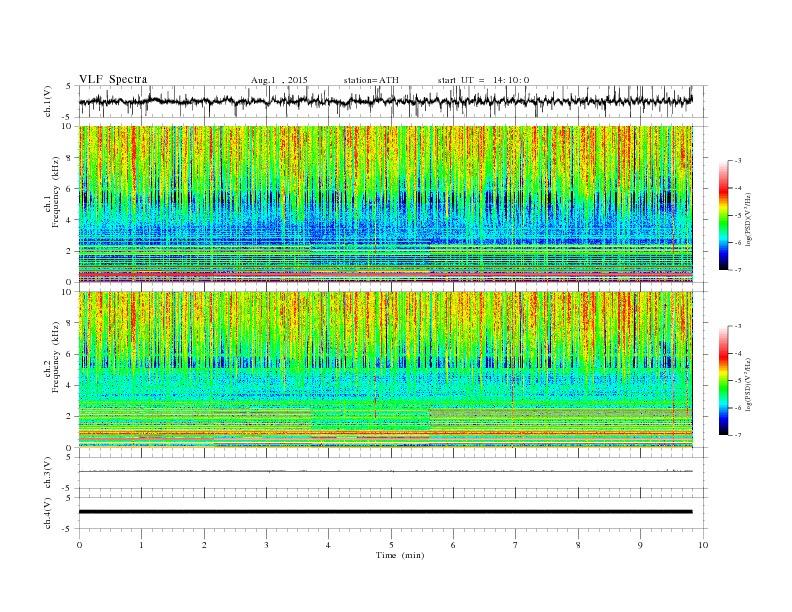The height and width of the screenshot is (612, 792).
Task: Click the VLF Spectra title
Action: [113, 79]
